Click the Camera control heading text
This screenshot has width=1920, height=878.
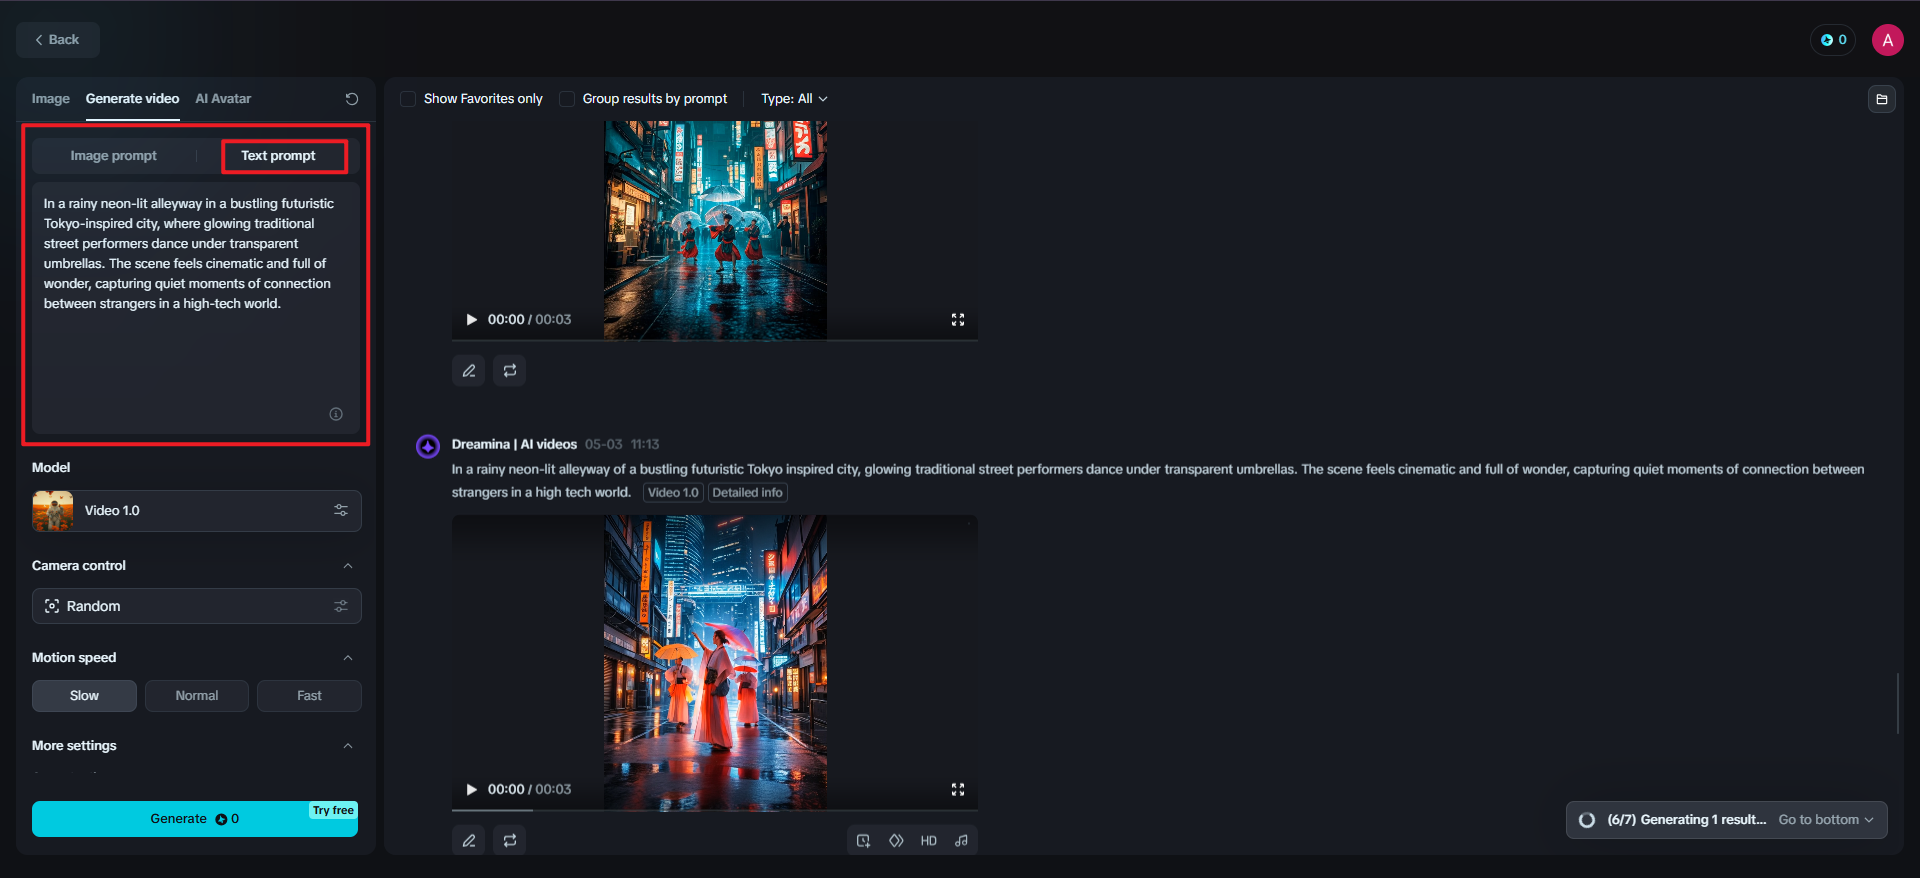pyautogui.click(x=79, y=566)
